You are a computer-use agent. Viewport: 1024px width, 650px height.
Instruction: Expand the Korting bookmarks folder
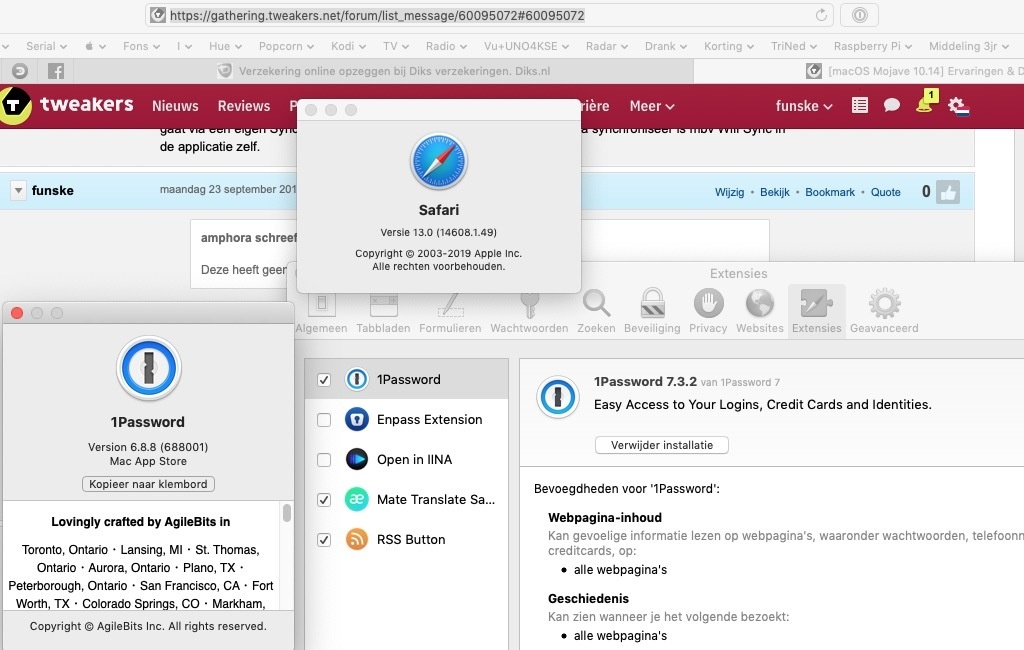tap(729, 46)
